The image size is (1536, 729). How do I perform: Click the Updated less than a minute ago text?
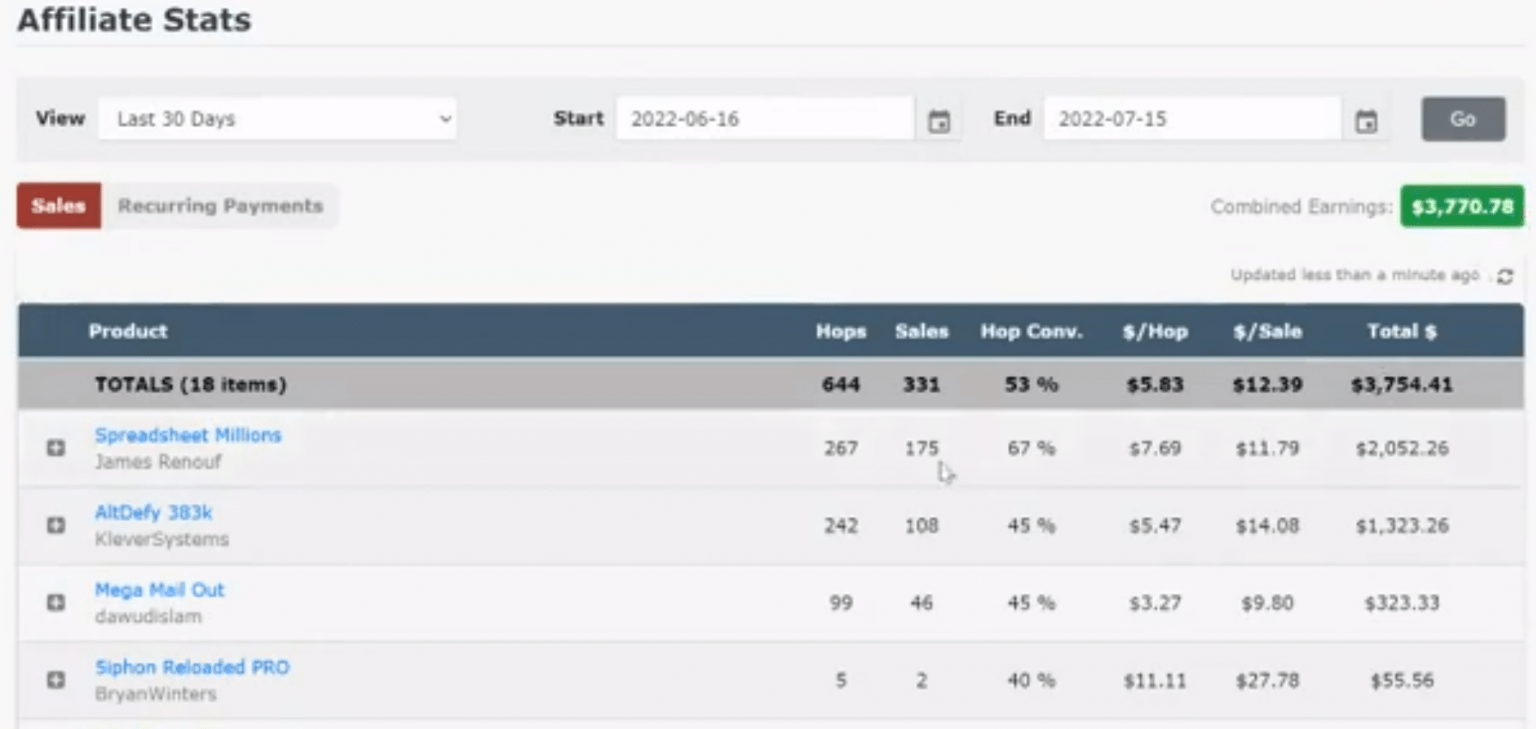click(x=1355, y=275)
